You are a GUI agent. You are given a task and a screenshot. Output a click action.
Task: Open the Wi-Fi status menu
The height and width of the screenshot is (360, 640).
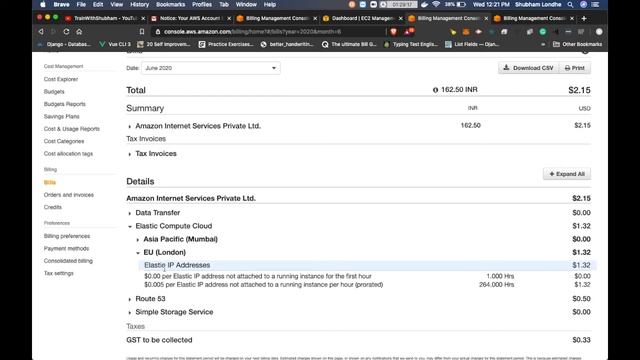tap(436, 4)
